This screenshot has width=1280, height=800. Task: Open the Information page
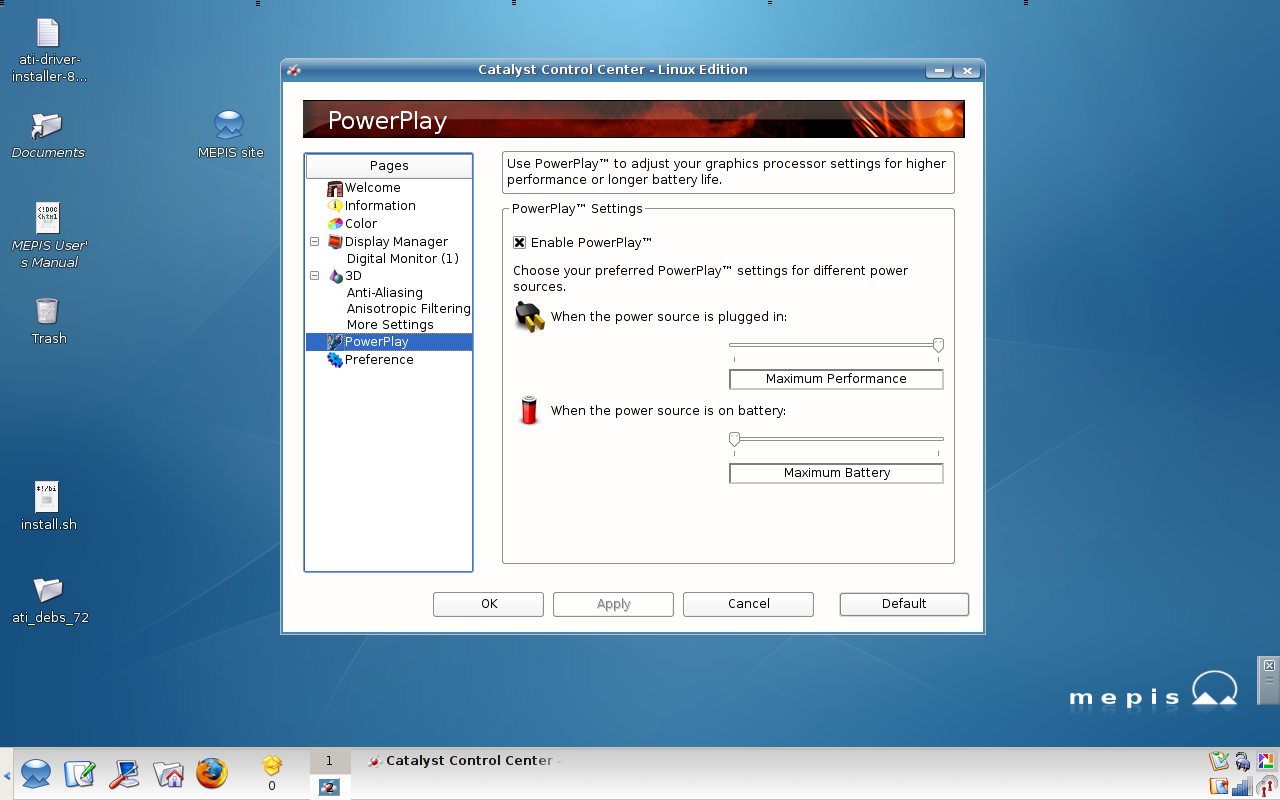pyautogui.click(x=379, y=206)
